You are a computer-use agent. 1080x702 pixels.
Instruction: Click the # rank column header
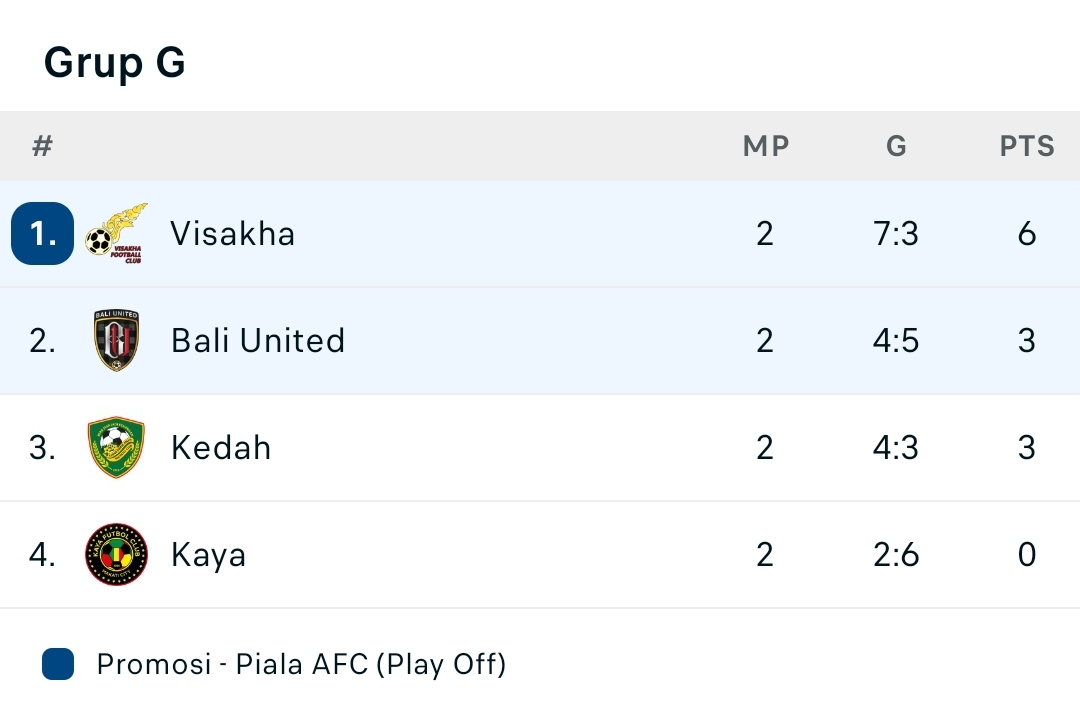(x=43, y=146)
